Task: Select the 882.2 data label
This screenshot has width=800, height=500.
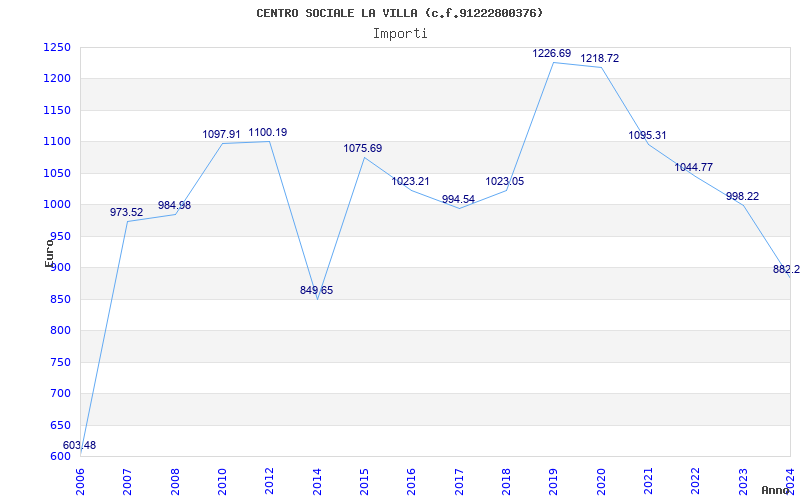Action: (786, 269)
